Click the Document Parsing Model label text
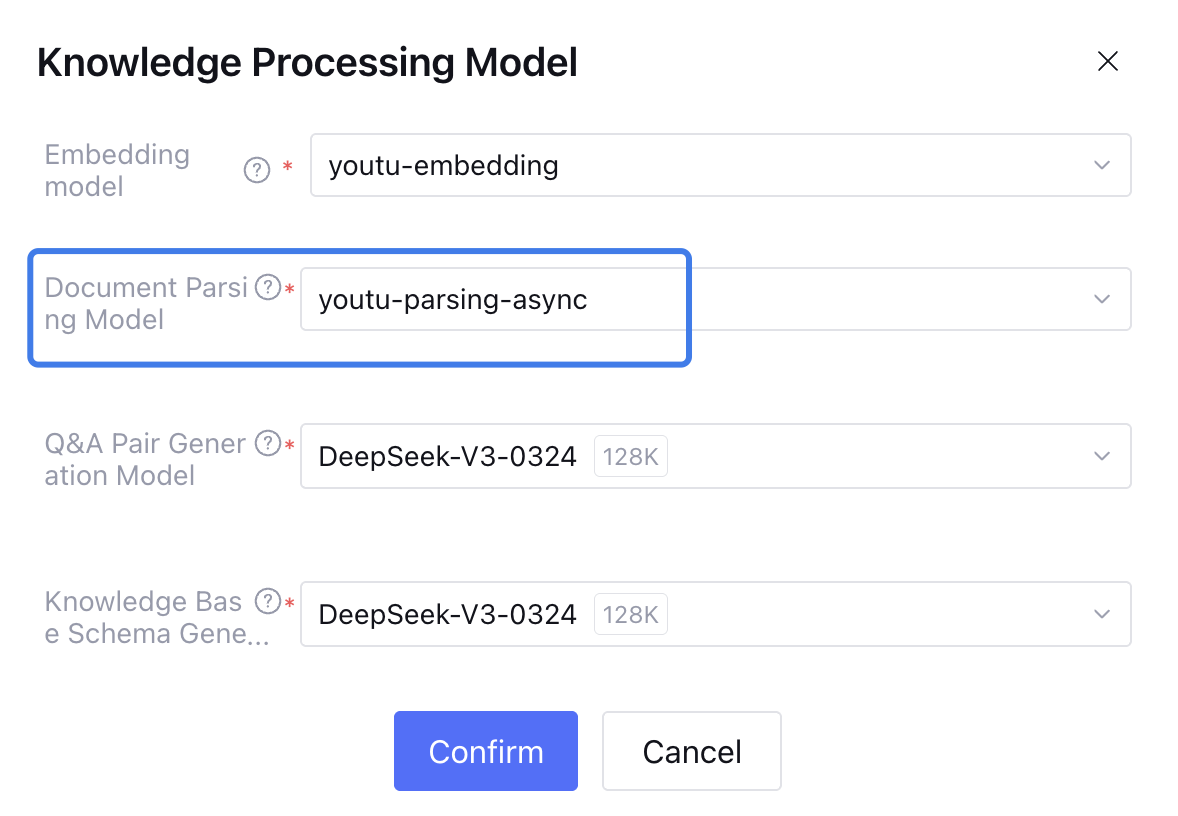The image size is (1178, 816). pos(145,304)
